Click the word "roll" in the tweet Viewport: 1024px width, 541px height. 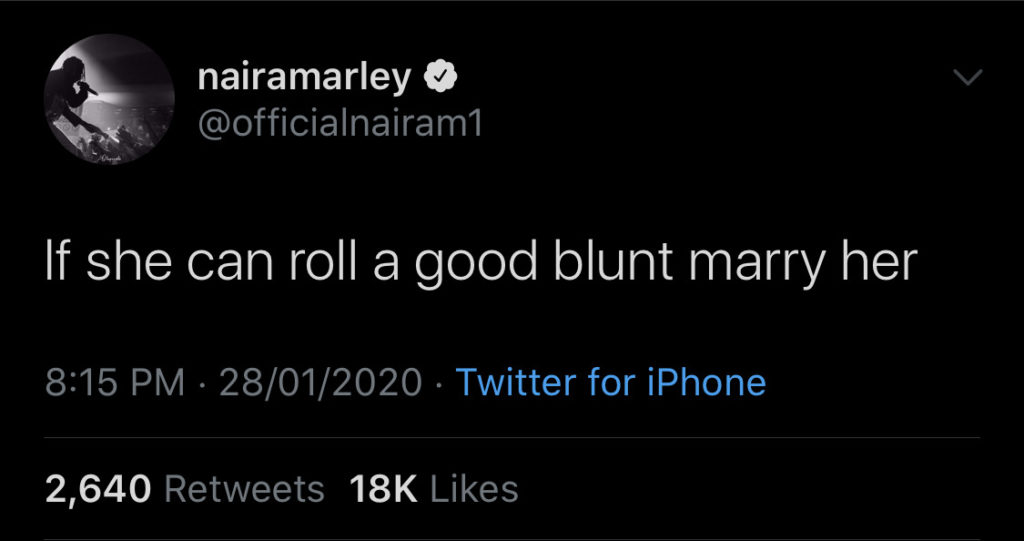pos(340,262)
